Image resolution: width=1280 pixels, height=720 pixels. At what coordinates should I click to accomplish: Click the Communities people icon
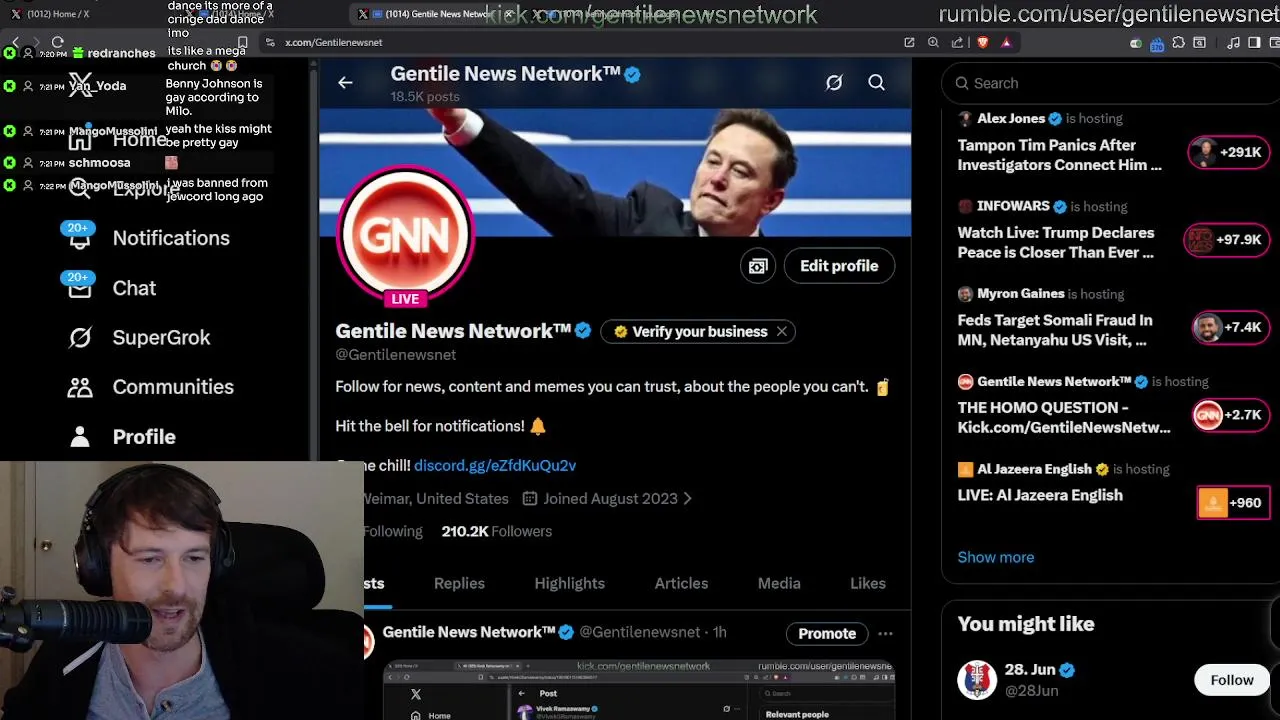pos(80,387)
